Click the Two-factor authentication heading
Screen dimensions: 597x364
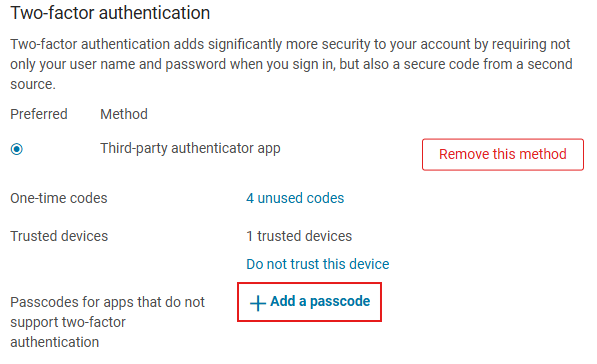110,13
